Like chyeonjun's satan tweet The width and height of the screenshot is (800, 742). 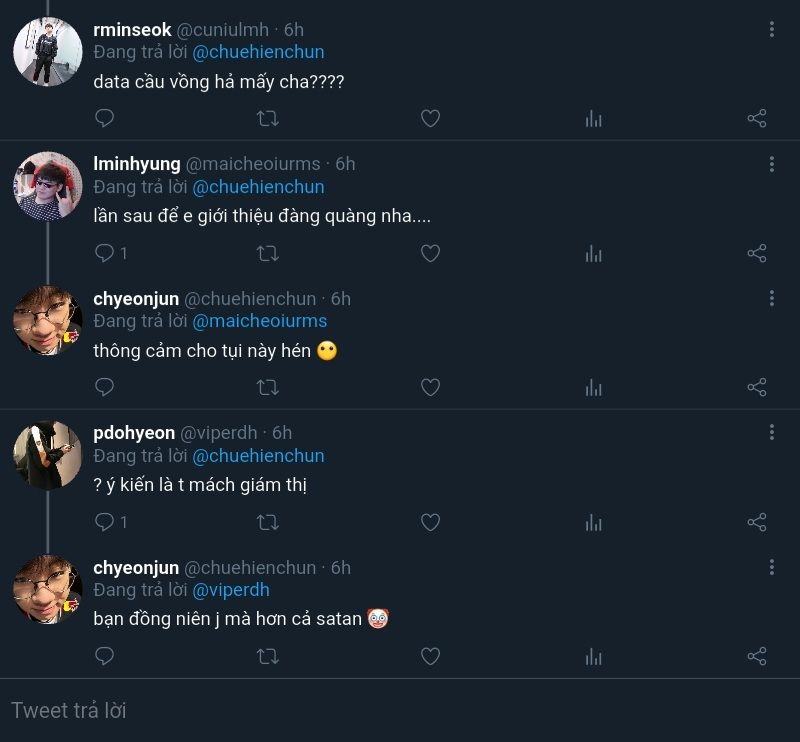pyautogui.click(x=430, y=656)
